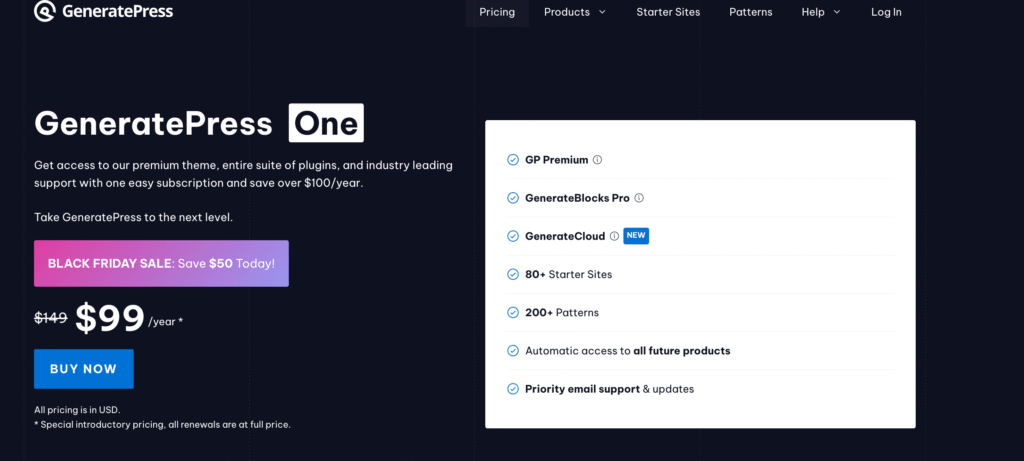Image resolution: width=1024 pixels, height=461 pixels.
Task: Open the Log In link
Action: [x=886, y=12]
